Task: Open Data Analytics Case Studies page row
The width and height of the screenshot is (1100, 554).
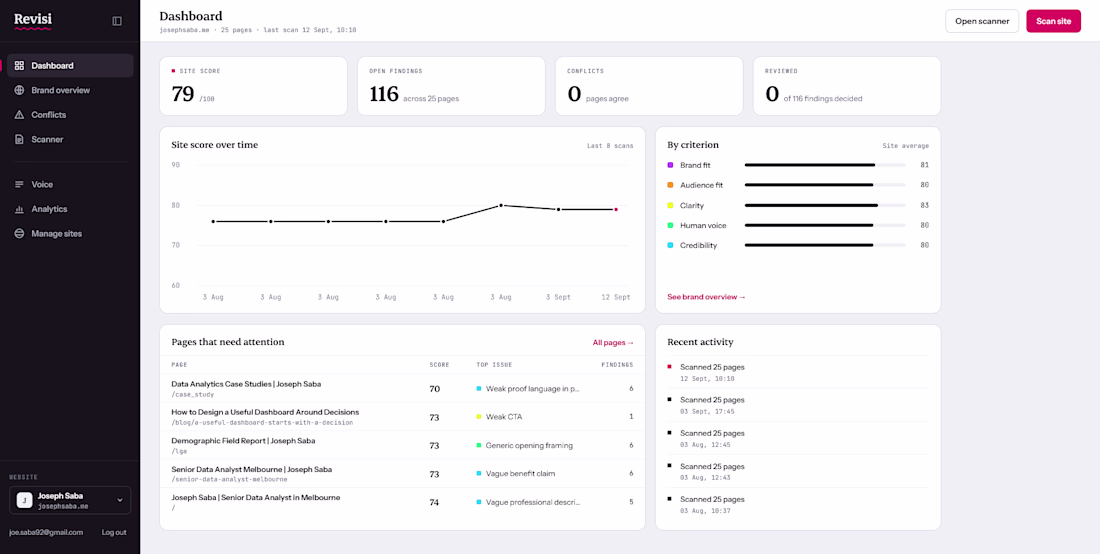Action: (x=402, y=389)
